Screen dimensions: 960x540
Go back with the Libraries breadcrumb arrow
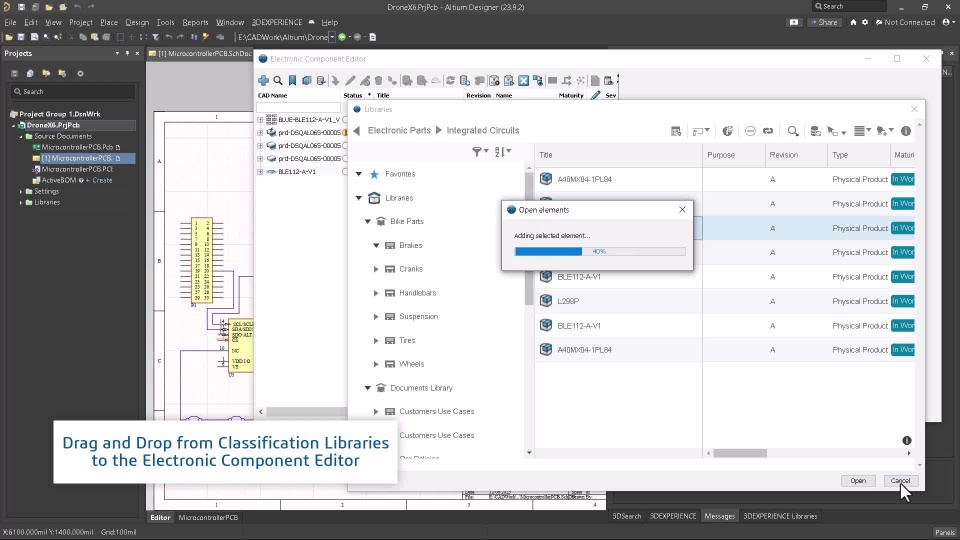[x=357, y=130]
